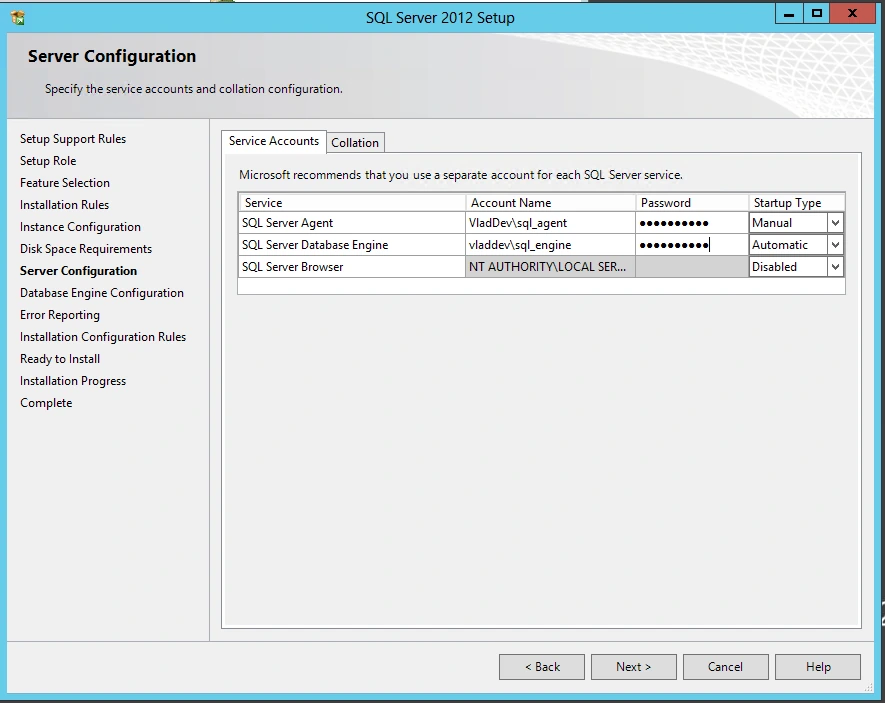Click Database Engine Configuration step
The width and height of the screenshot is (885, 703).
click(102, 293)
